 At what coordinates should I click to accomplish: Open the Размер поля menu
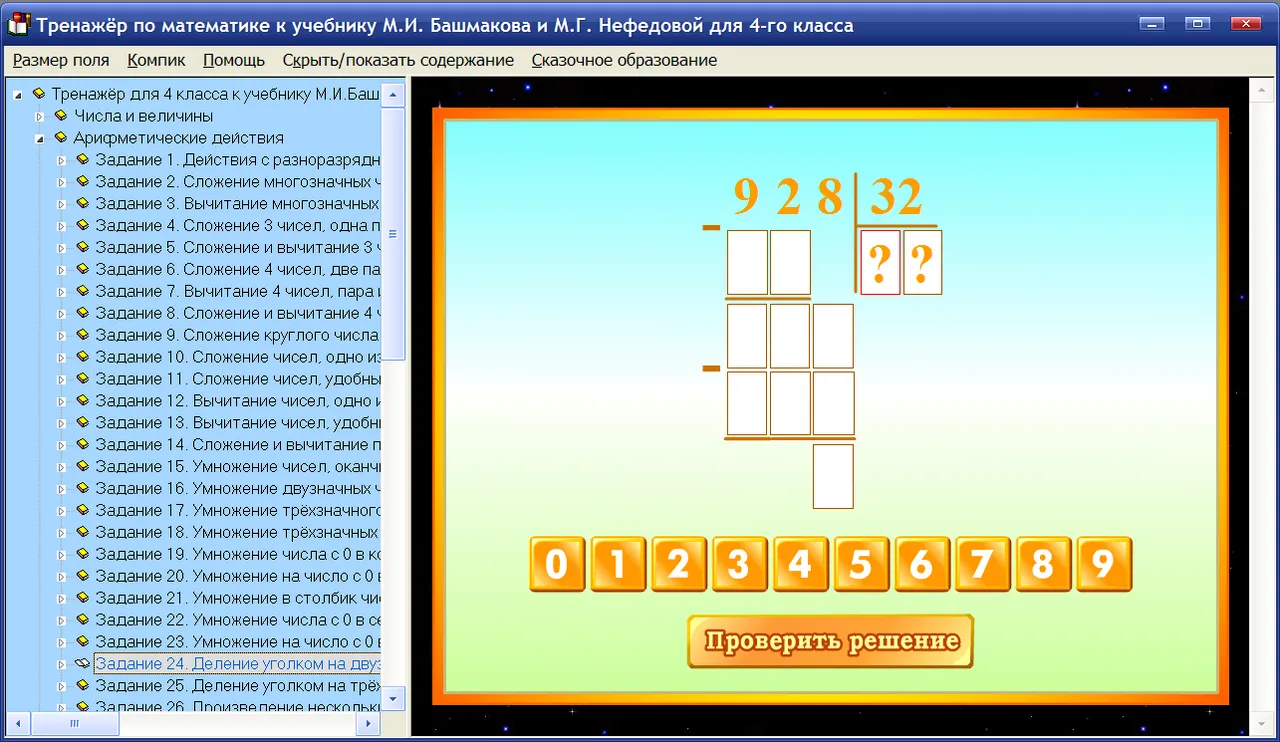(x=61, y=60)
